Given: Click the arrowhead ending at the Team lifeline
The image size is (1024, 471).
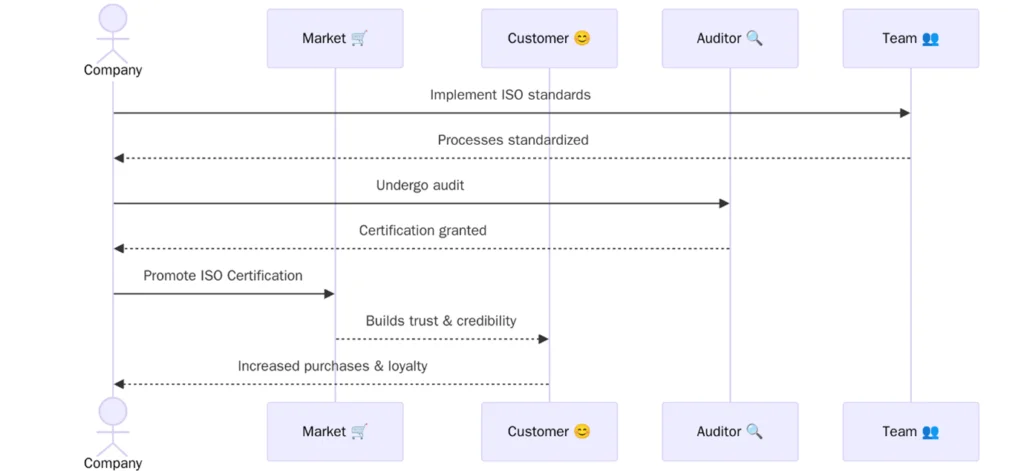Looking at the screenshot, I should point(904,113).
